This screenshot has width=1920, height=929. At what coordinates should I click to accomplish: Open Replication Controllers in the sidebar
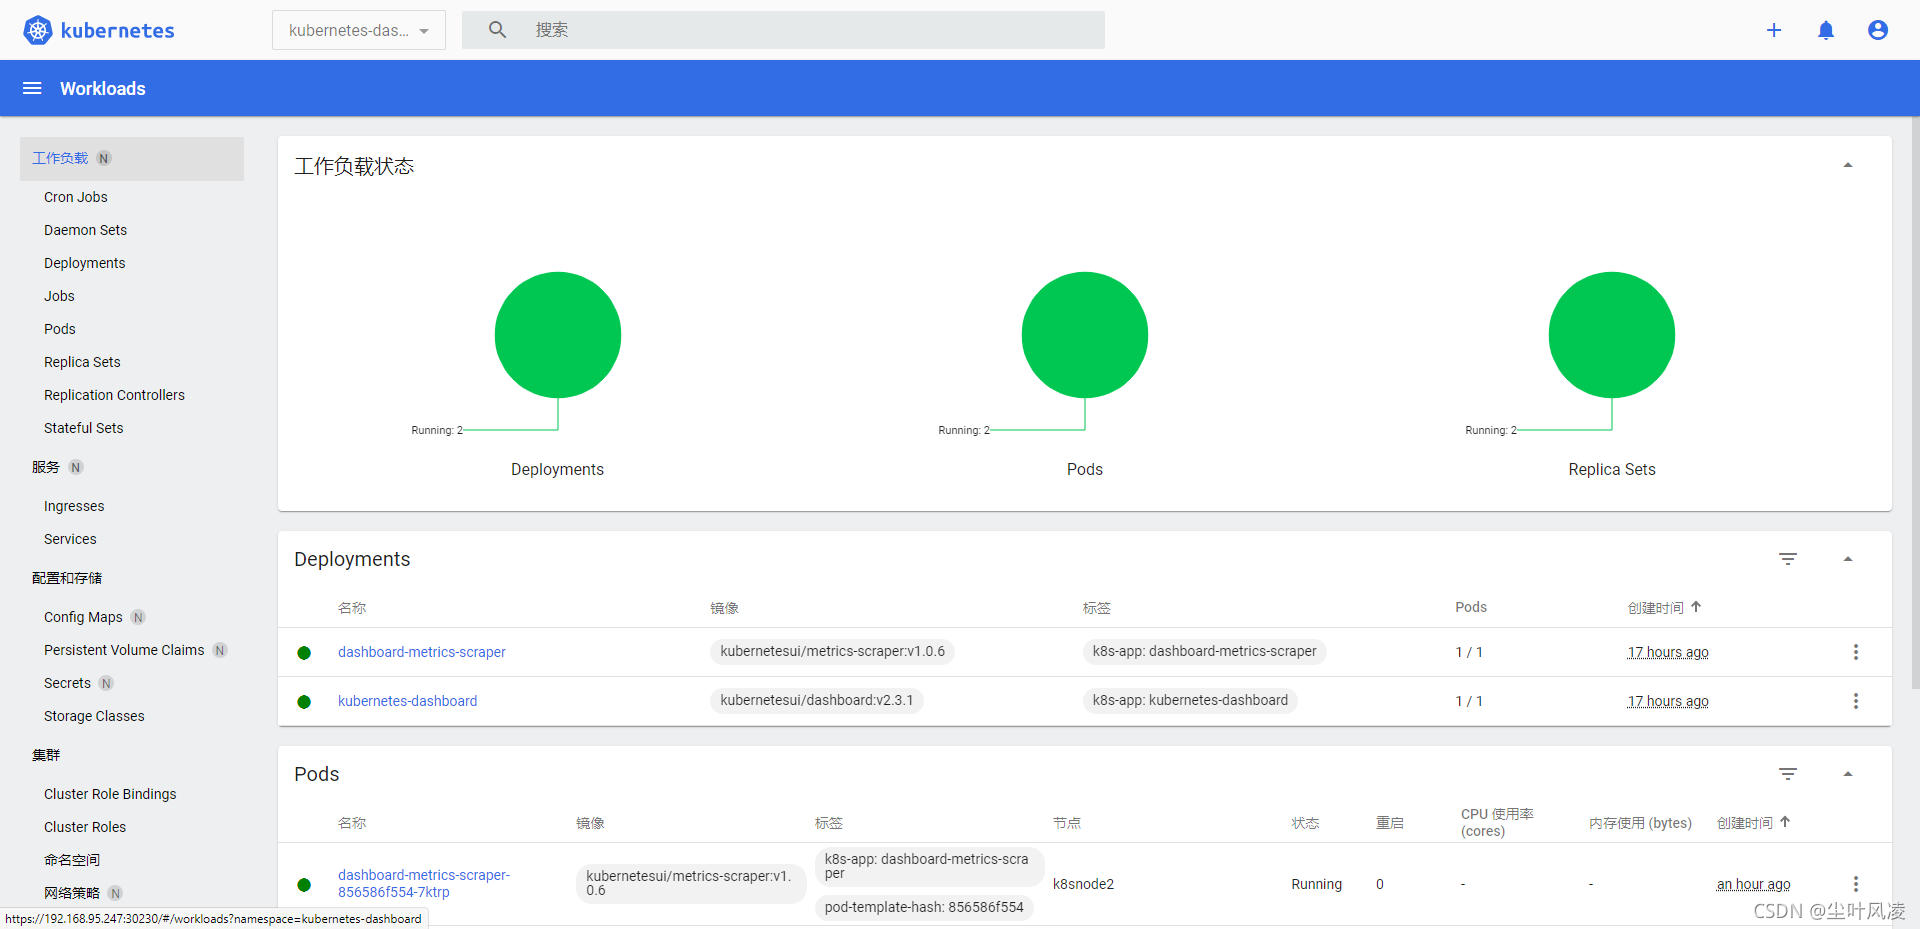[x=114, y=395]
